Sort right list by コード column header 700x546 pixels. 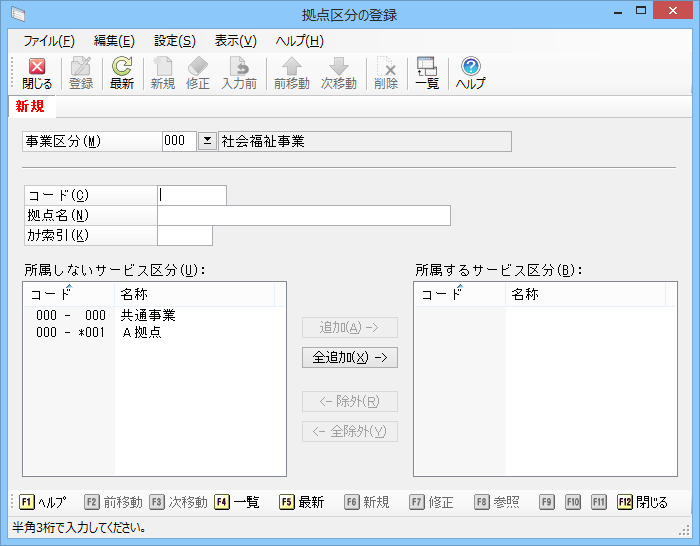441,294
